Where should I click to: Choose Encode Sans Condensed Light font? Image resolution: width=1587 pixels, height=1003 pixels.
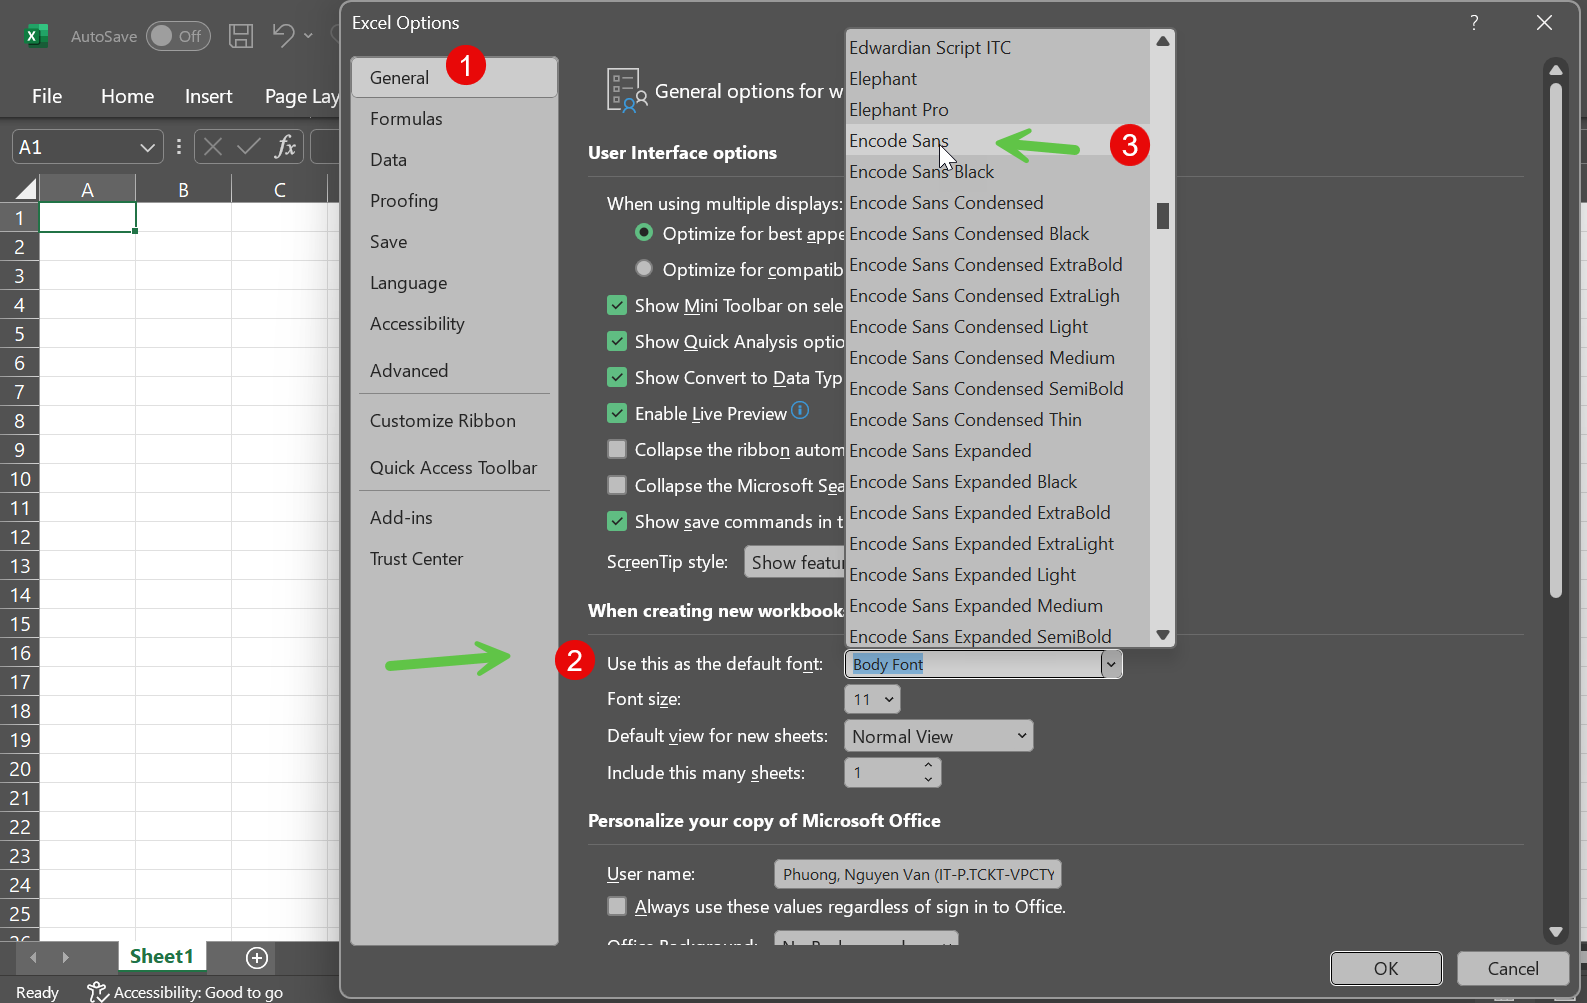(998, 327)
